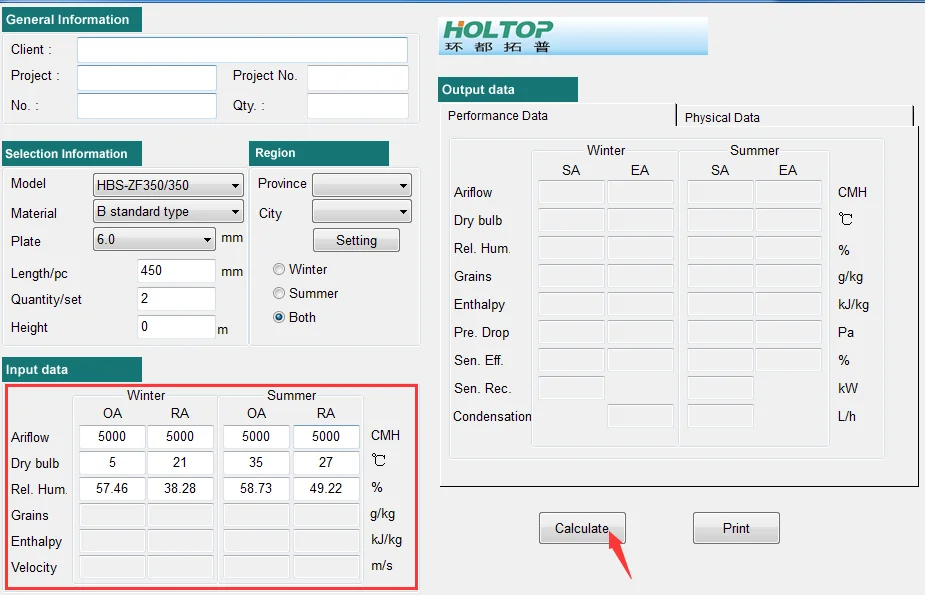This screenshot has height=595, width=925.
Task: Click the Qty. input field
Action: point(357,106)
